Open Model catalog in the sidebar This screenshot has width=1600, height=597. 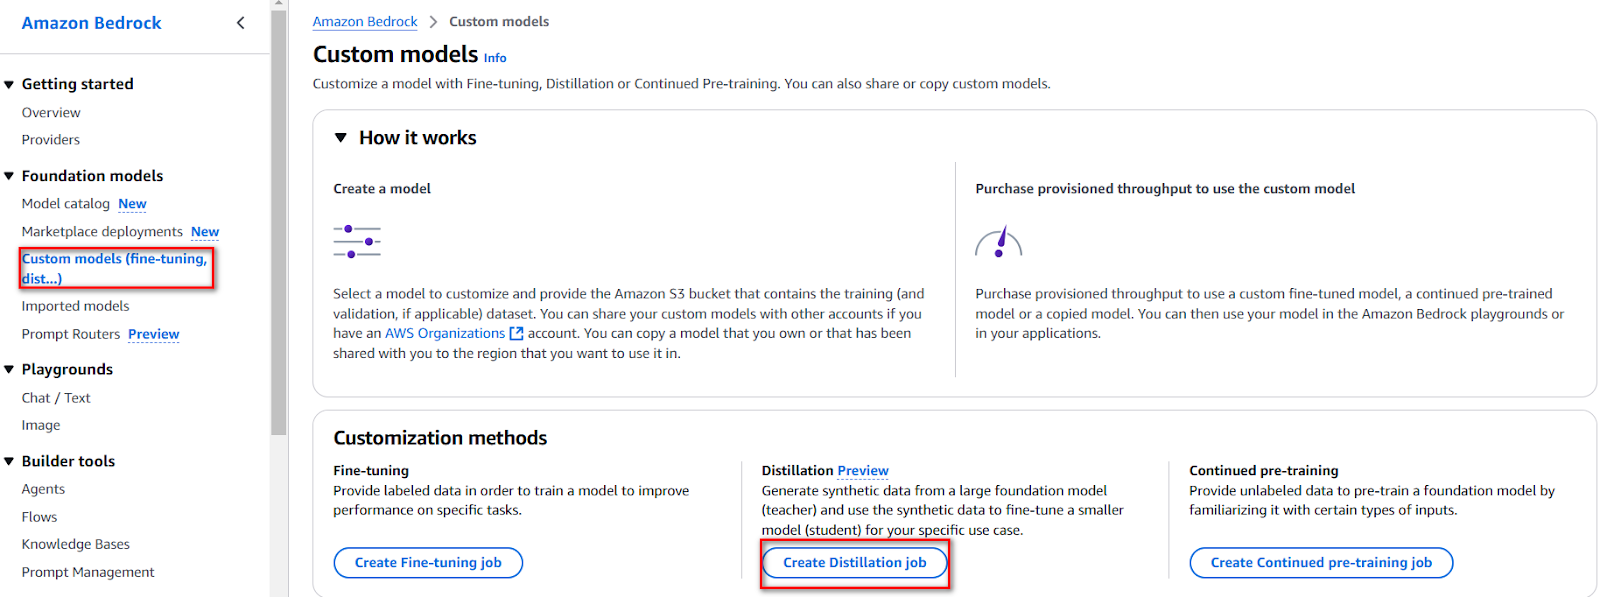tap(66, 204)
